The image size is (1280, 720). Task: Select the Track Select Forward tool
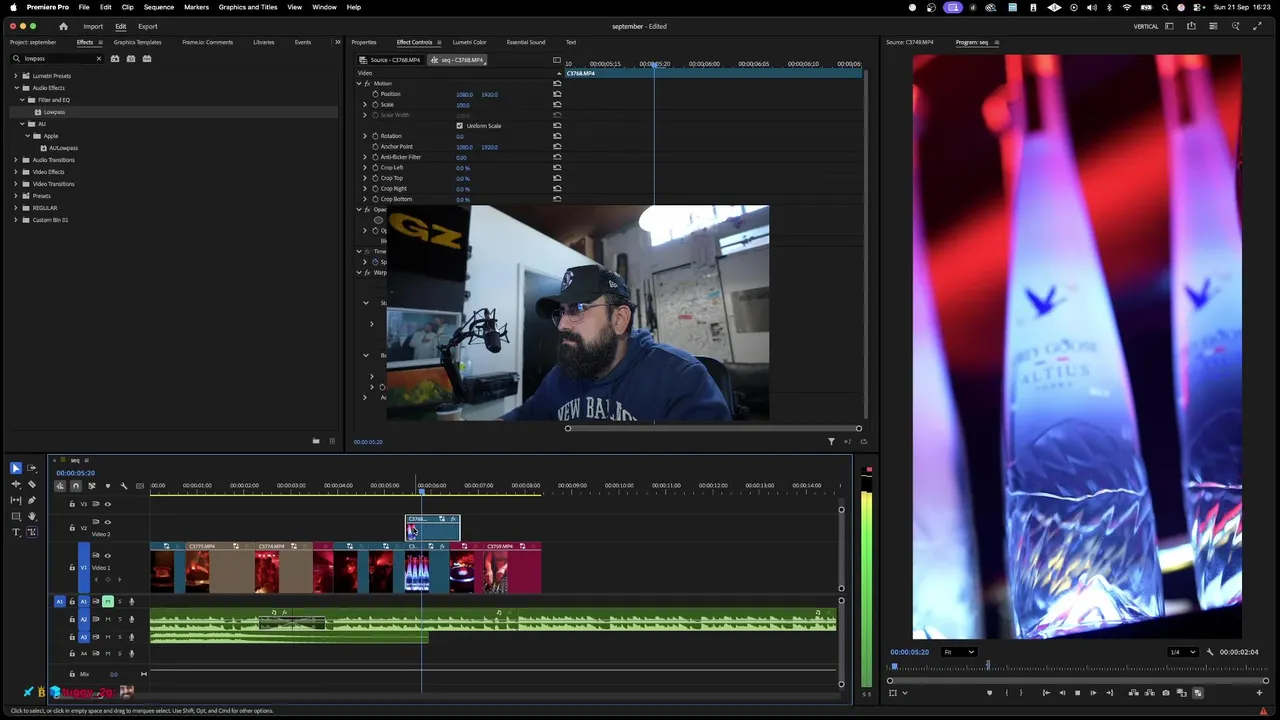[32, 468]
